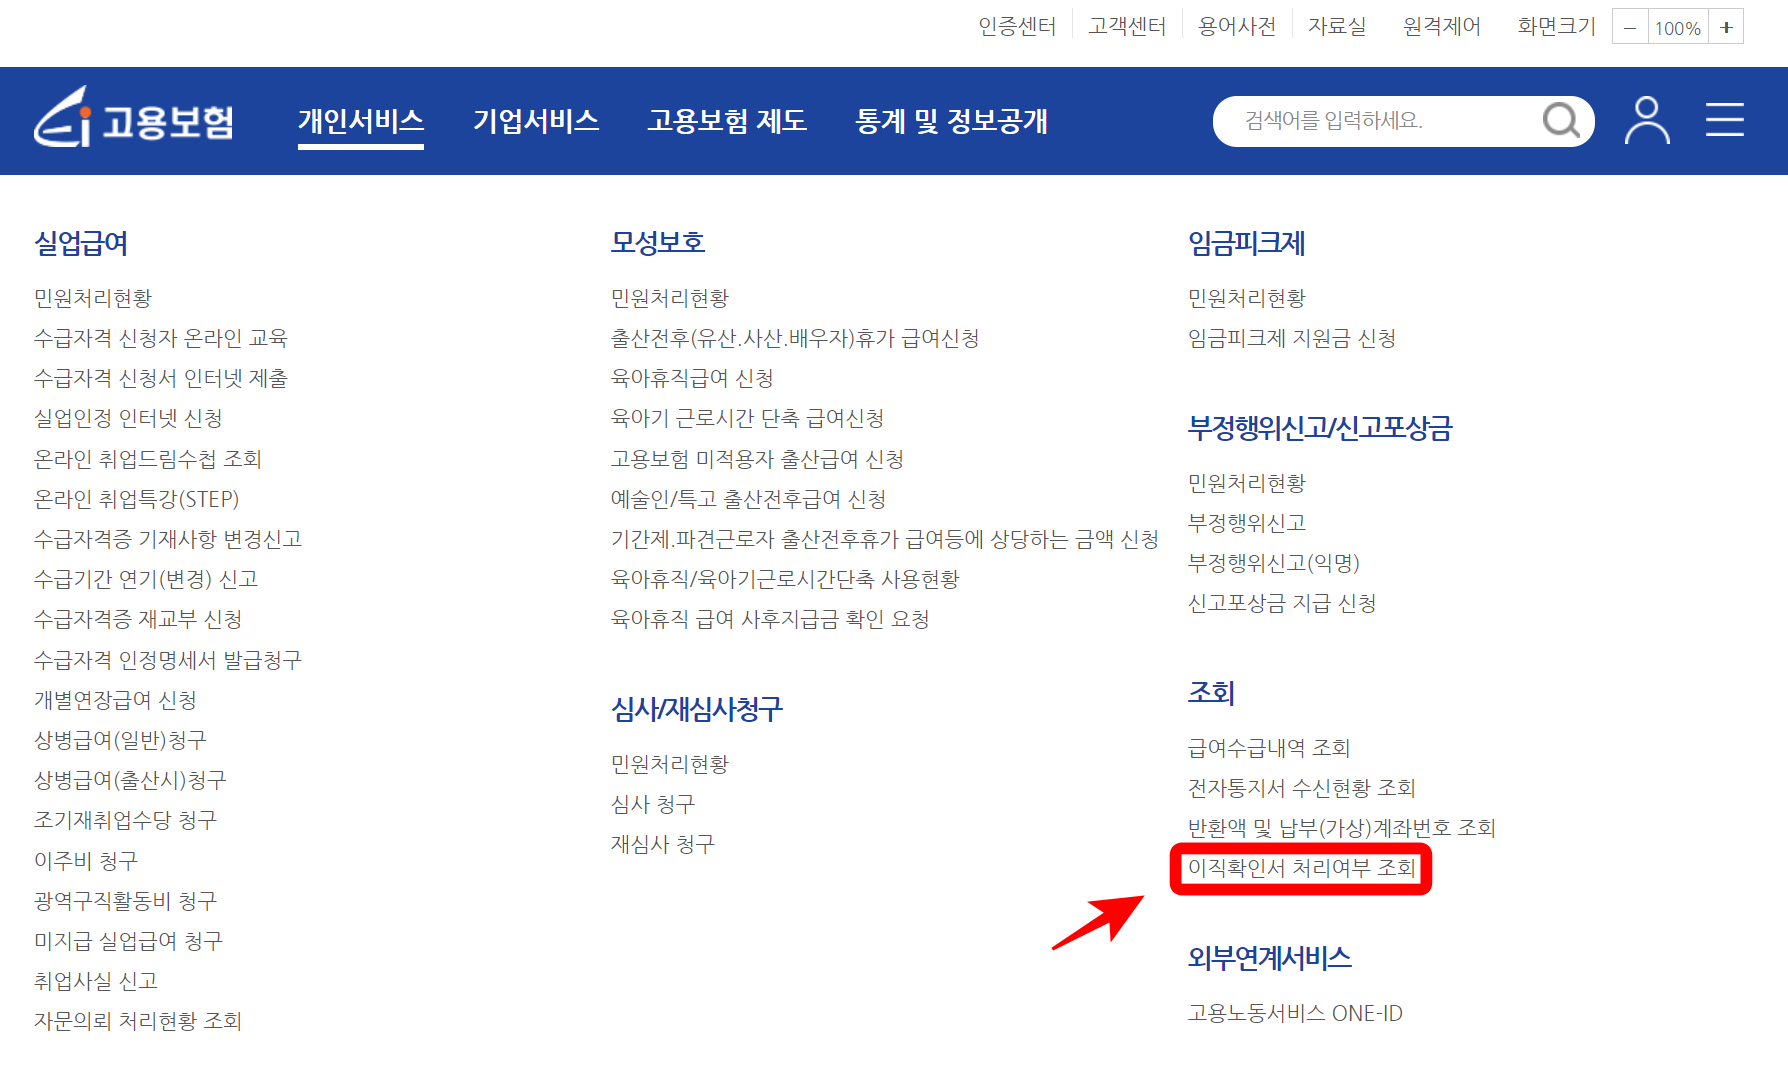The image size is (1788, 1073).
Task: Open 이직확인서 처리여부 조회
Action: pyautogui.click(x=1302, y=868)
